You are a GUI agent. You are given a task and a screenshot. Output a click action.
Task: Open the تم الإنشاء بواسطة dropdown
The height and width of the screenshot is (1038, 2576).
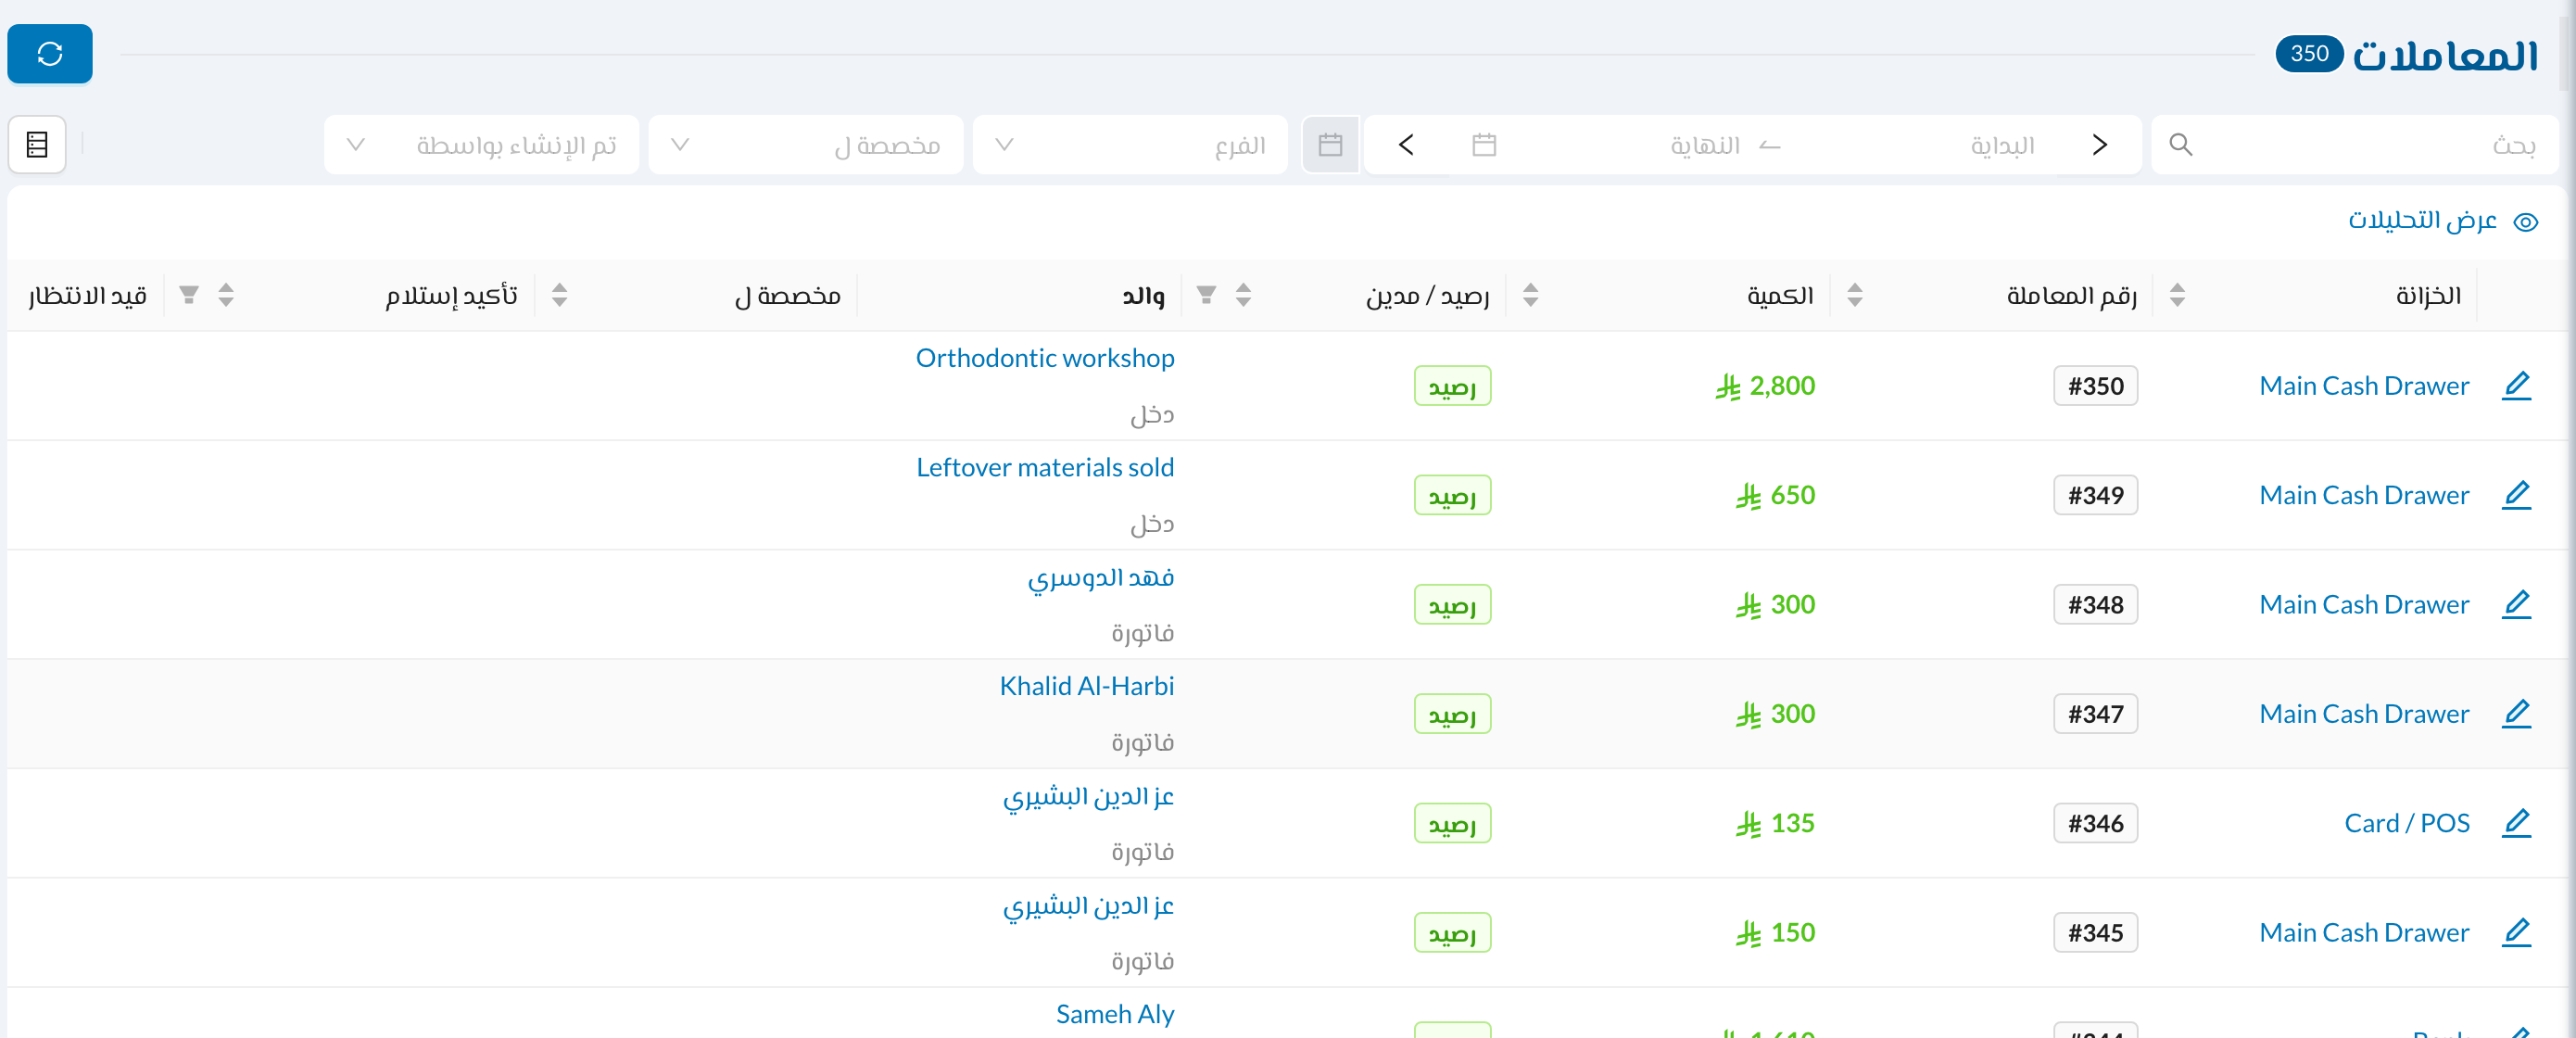(481, 145)
